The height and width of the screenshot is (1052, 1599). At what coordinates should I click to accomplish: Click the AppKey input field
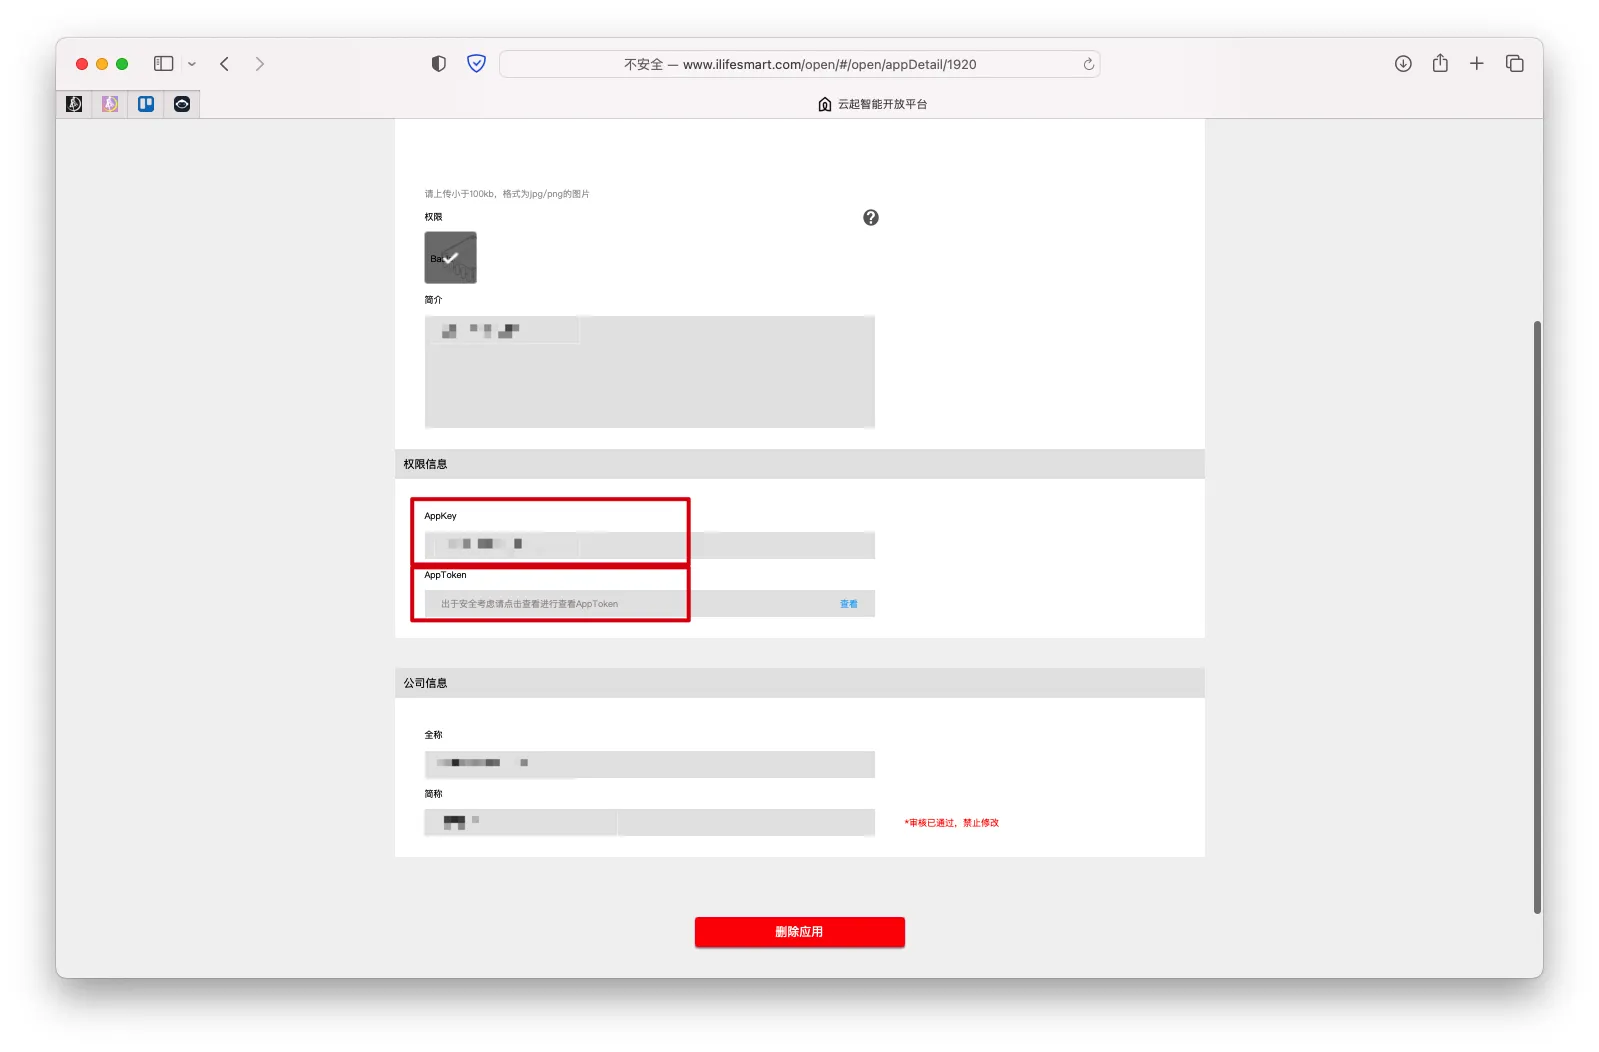[x=649, y=545]
